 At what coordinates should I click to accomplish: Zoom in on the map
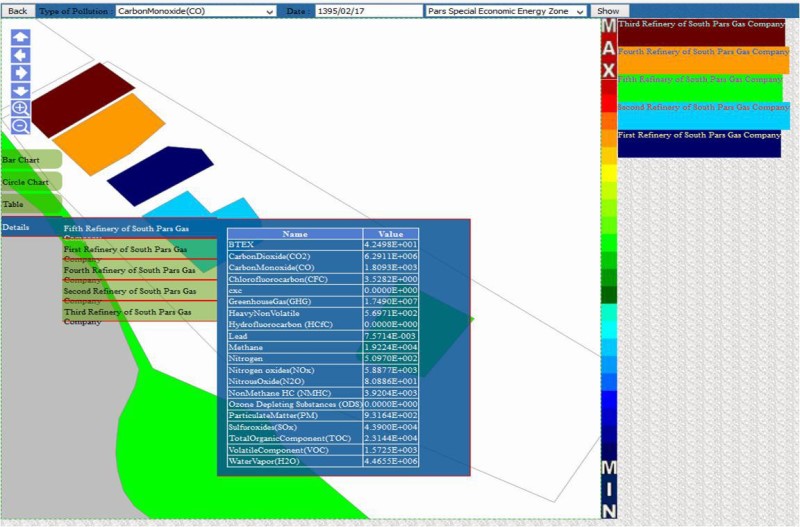click(x=20, y=108)
